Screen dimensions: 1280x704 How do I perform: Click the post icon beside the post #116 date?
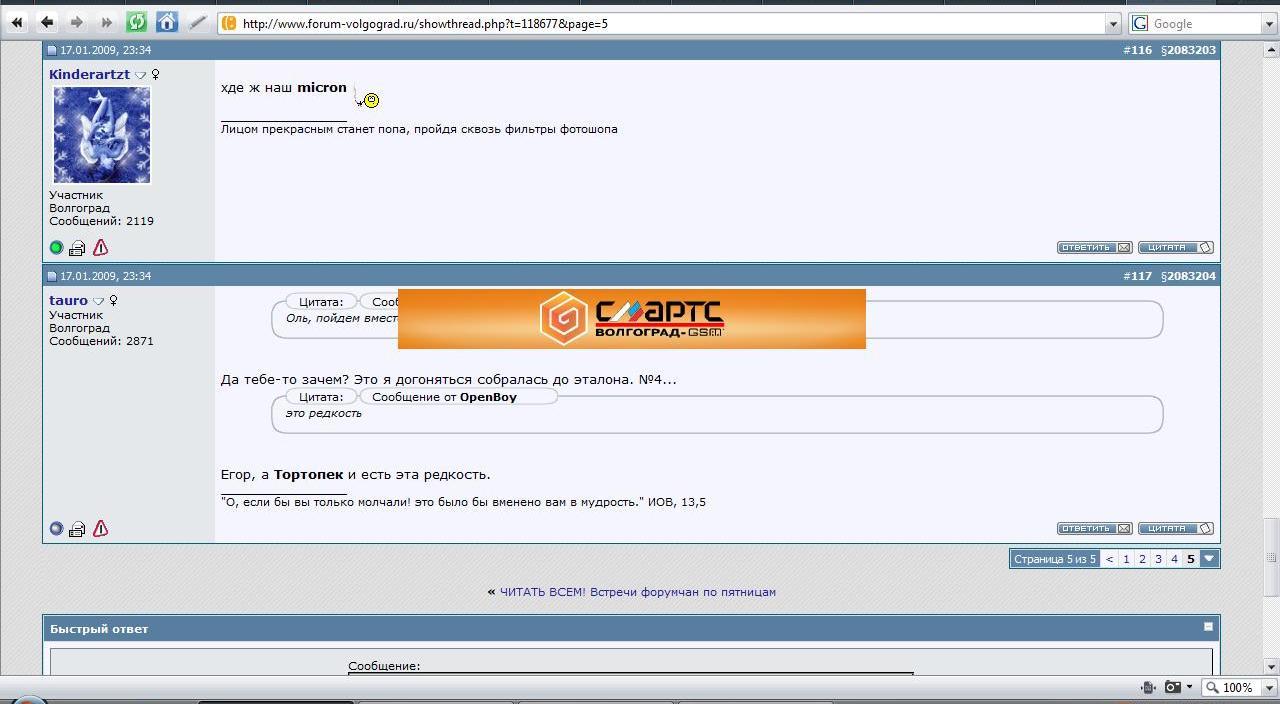pos(52,50)
